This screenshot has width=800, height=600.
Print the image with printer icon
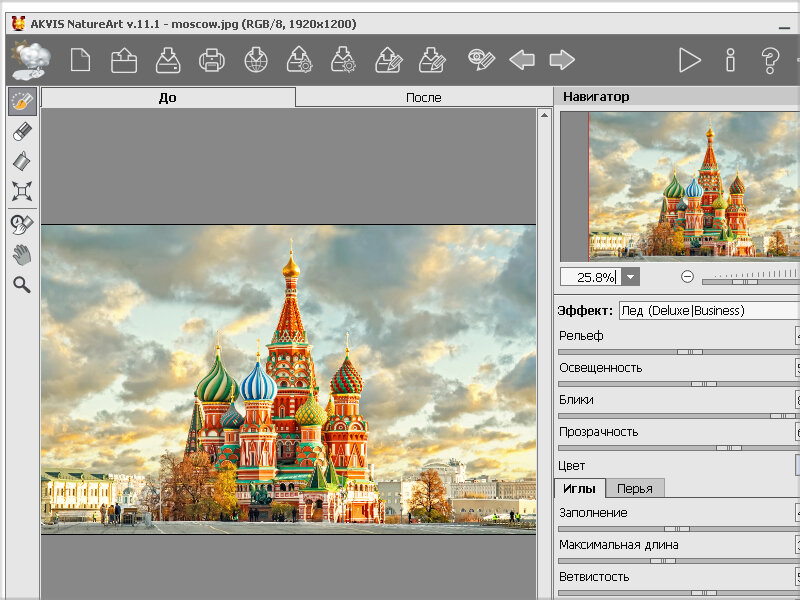point(212,60)
